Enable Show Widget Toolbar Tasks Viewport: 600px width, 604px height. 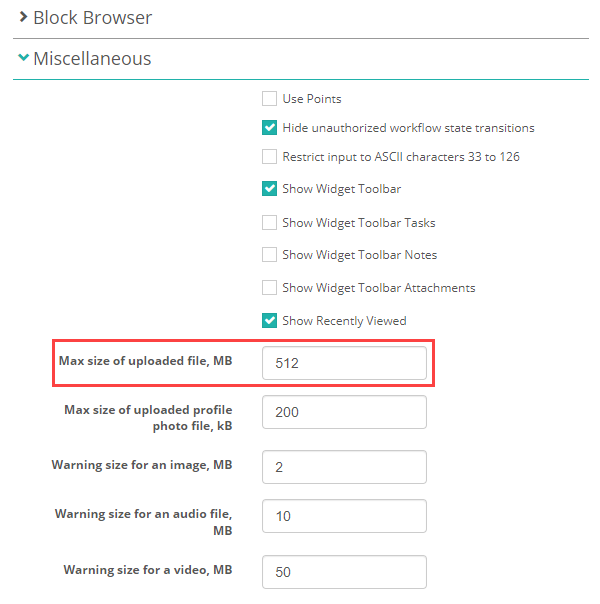tap(269, 223)
